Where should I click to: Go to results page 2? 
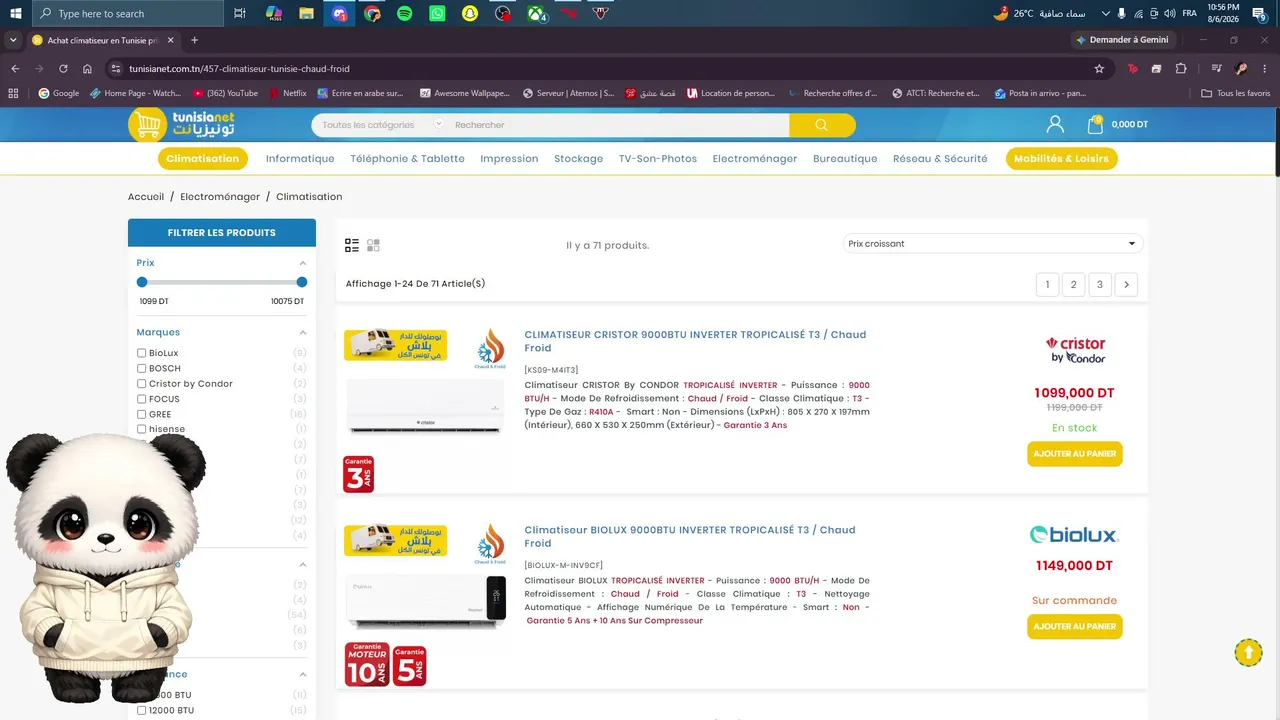coord(1073,285)
